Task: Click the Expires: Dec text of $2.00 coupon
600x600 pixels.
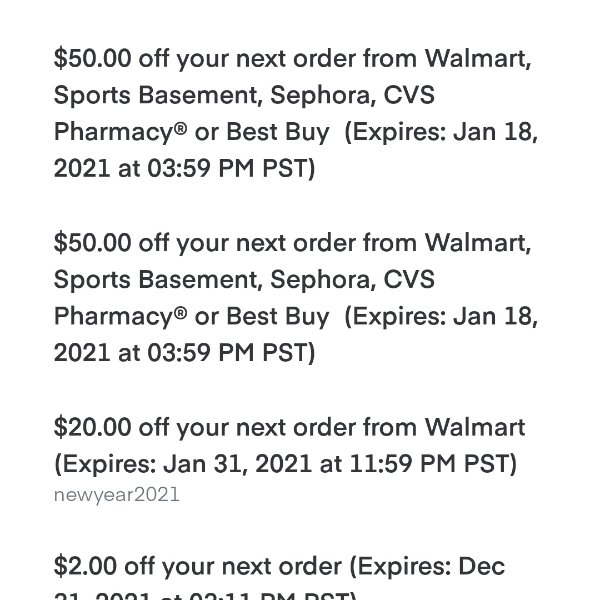Action: pyautogui.click(x=427, y=567)
